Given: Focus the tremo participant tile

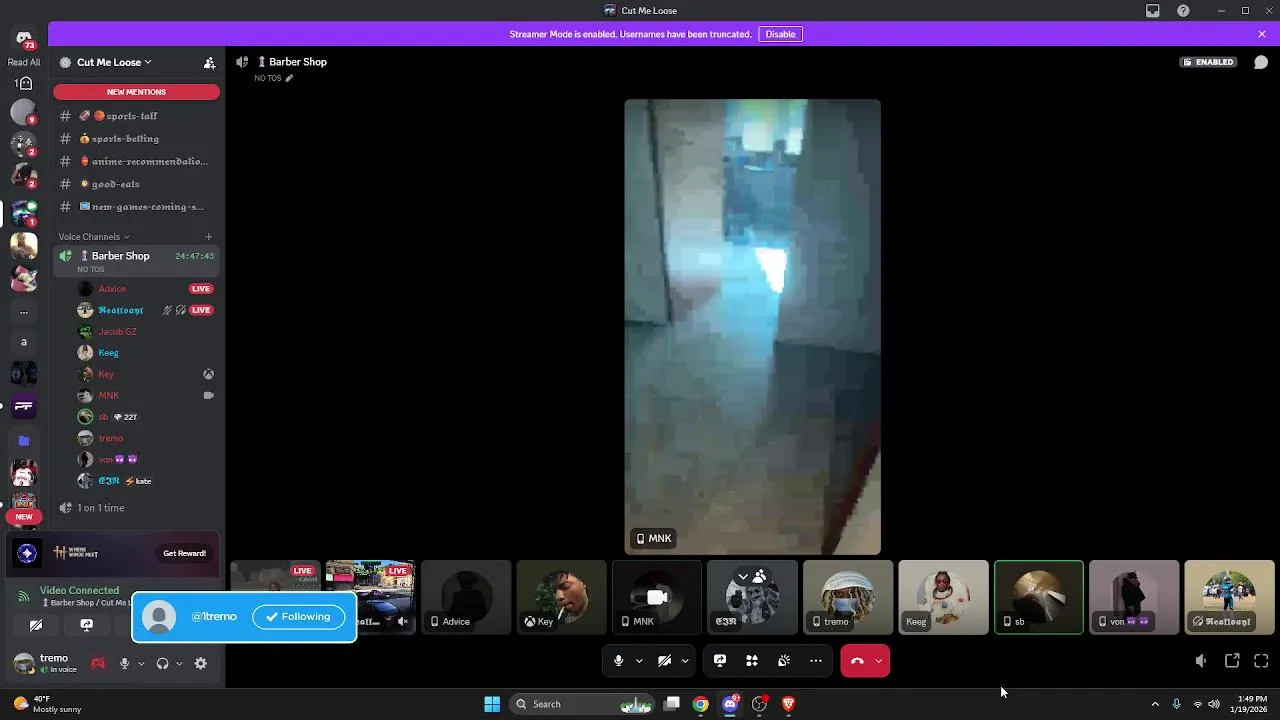Looking at the screenshot, I should pos(848,597).
